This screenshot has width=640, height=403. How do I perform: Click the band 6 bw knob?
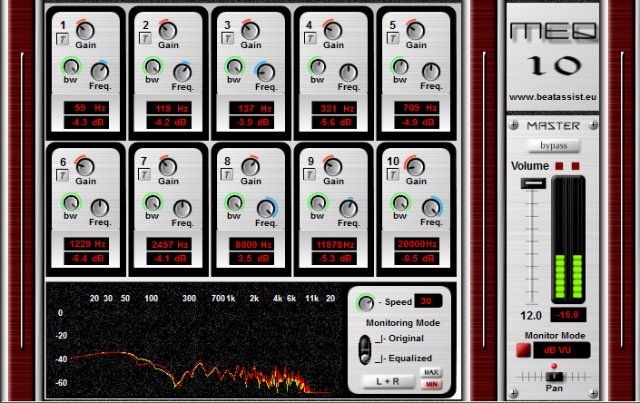[71, 203]
